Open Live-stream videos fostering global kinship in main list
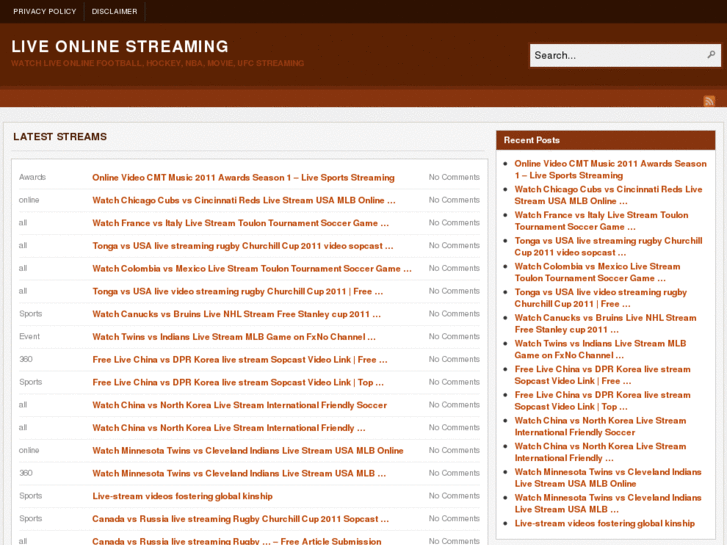The height and width of the screenshot is (545, 727). tap(182, 496)
